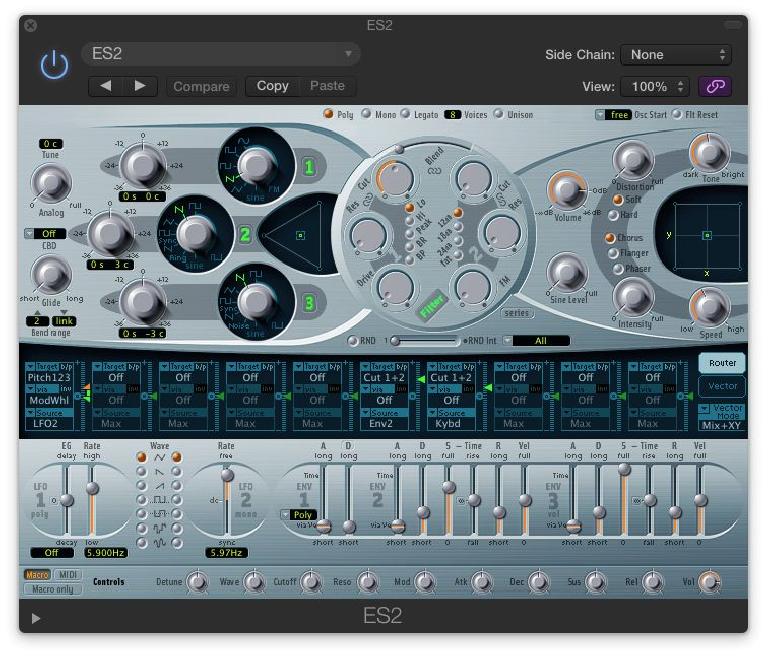This screenshot has height=657, width=768.
Task: Open the View 100% size dropdown
Action: click(655, 87)
